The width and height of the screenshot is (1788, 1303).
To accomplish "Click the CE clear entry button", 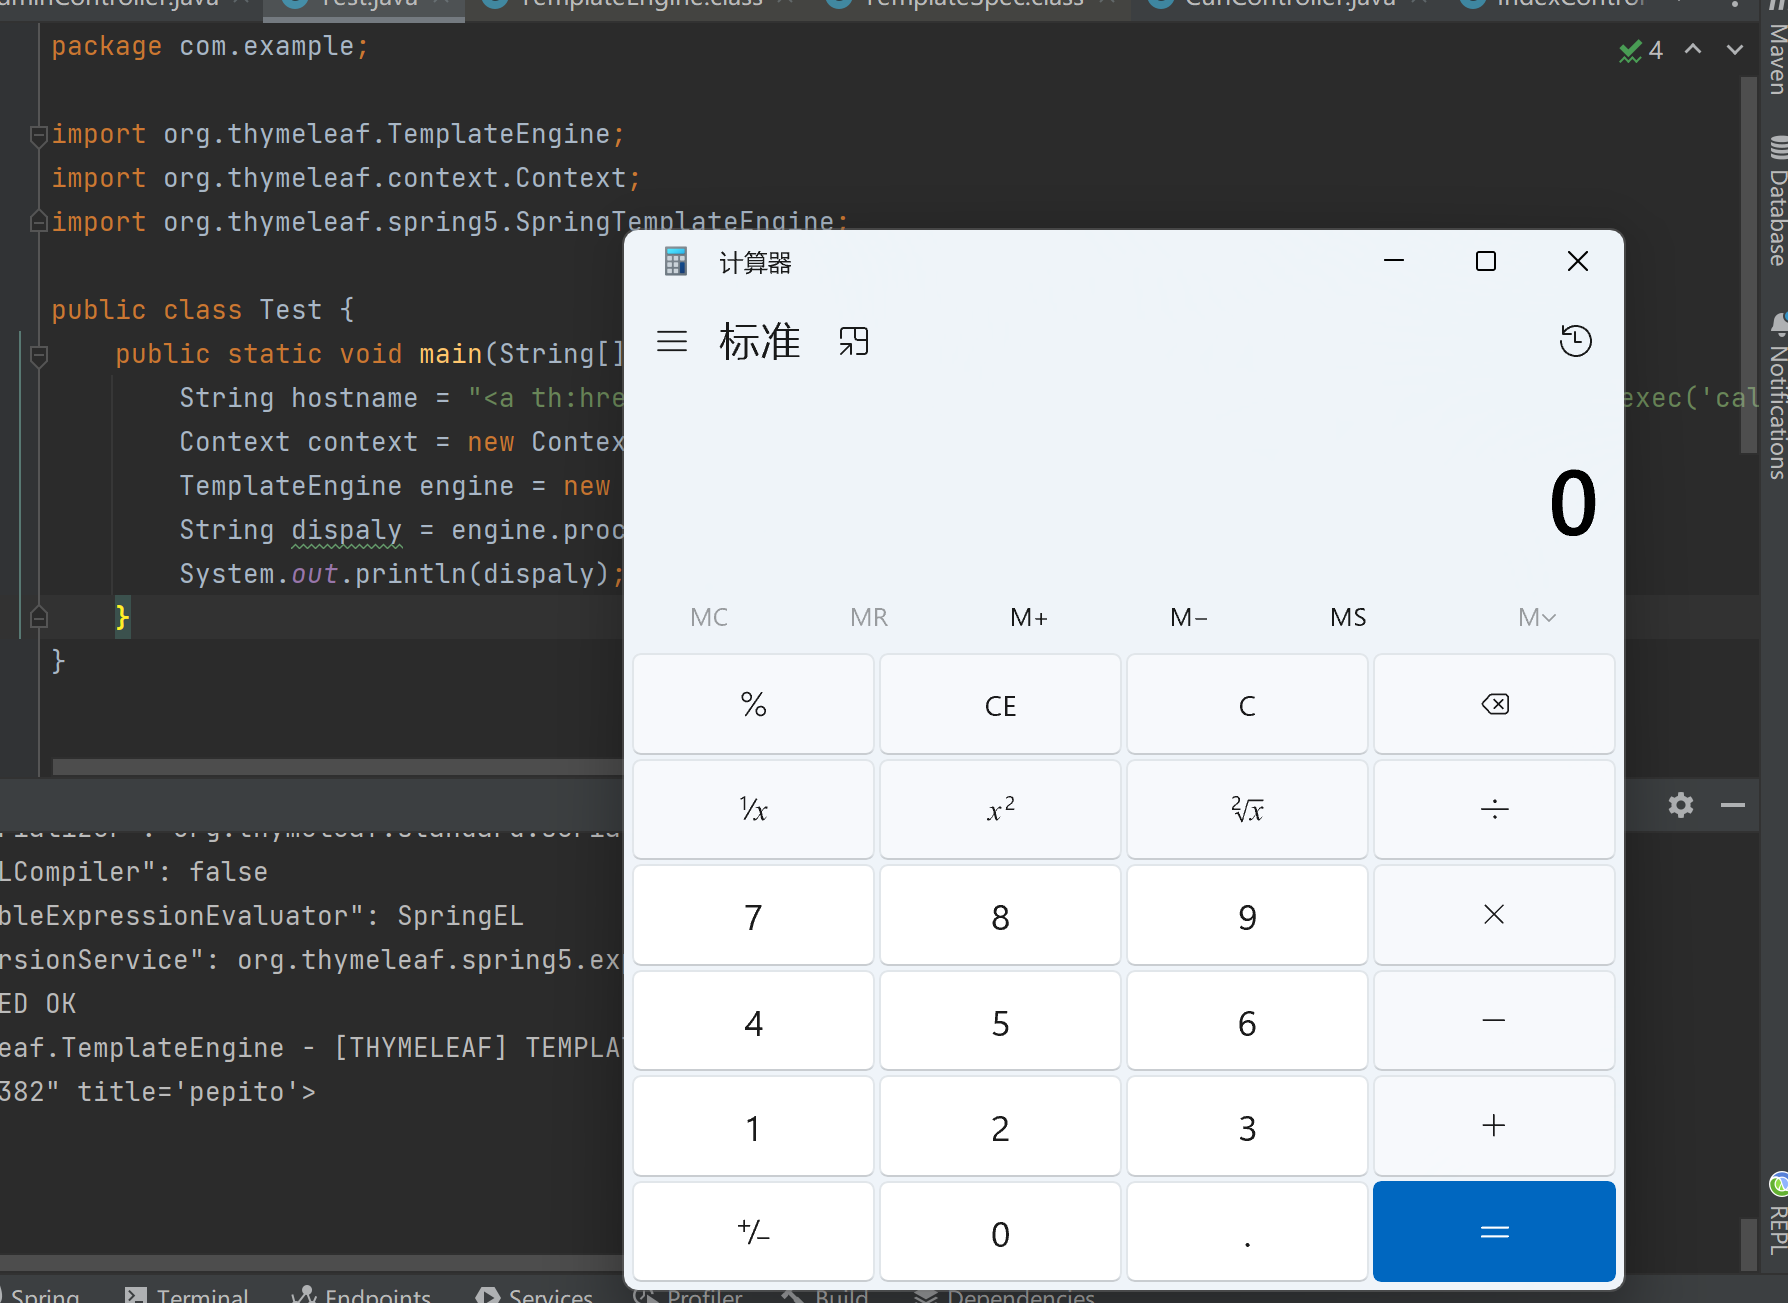I will pyautogui.click(x=1000, y=705).
